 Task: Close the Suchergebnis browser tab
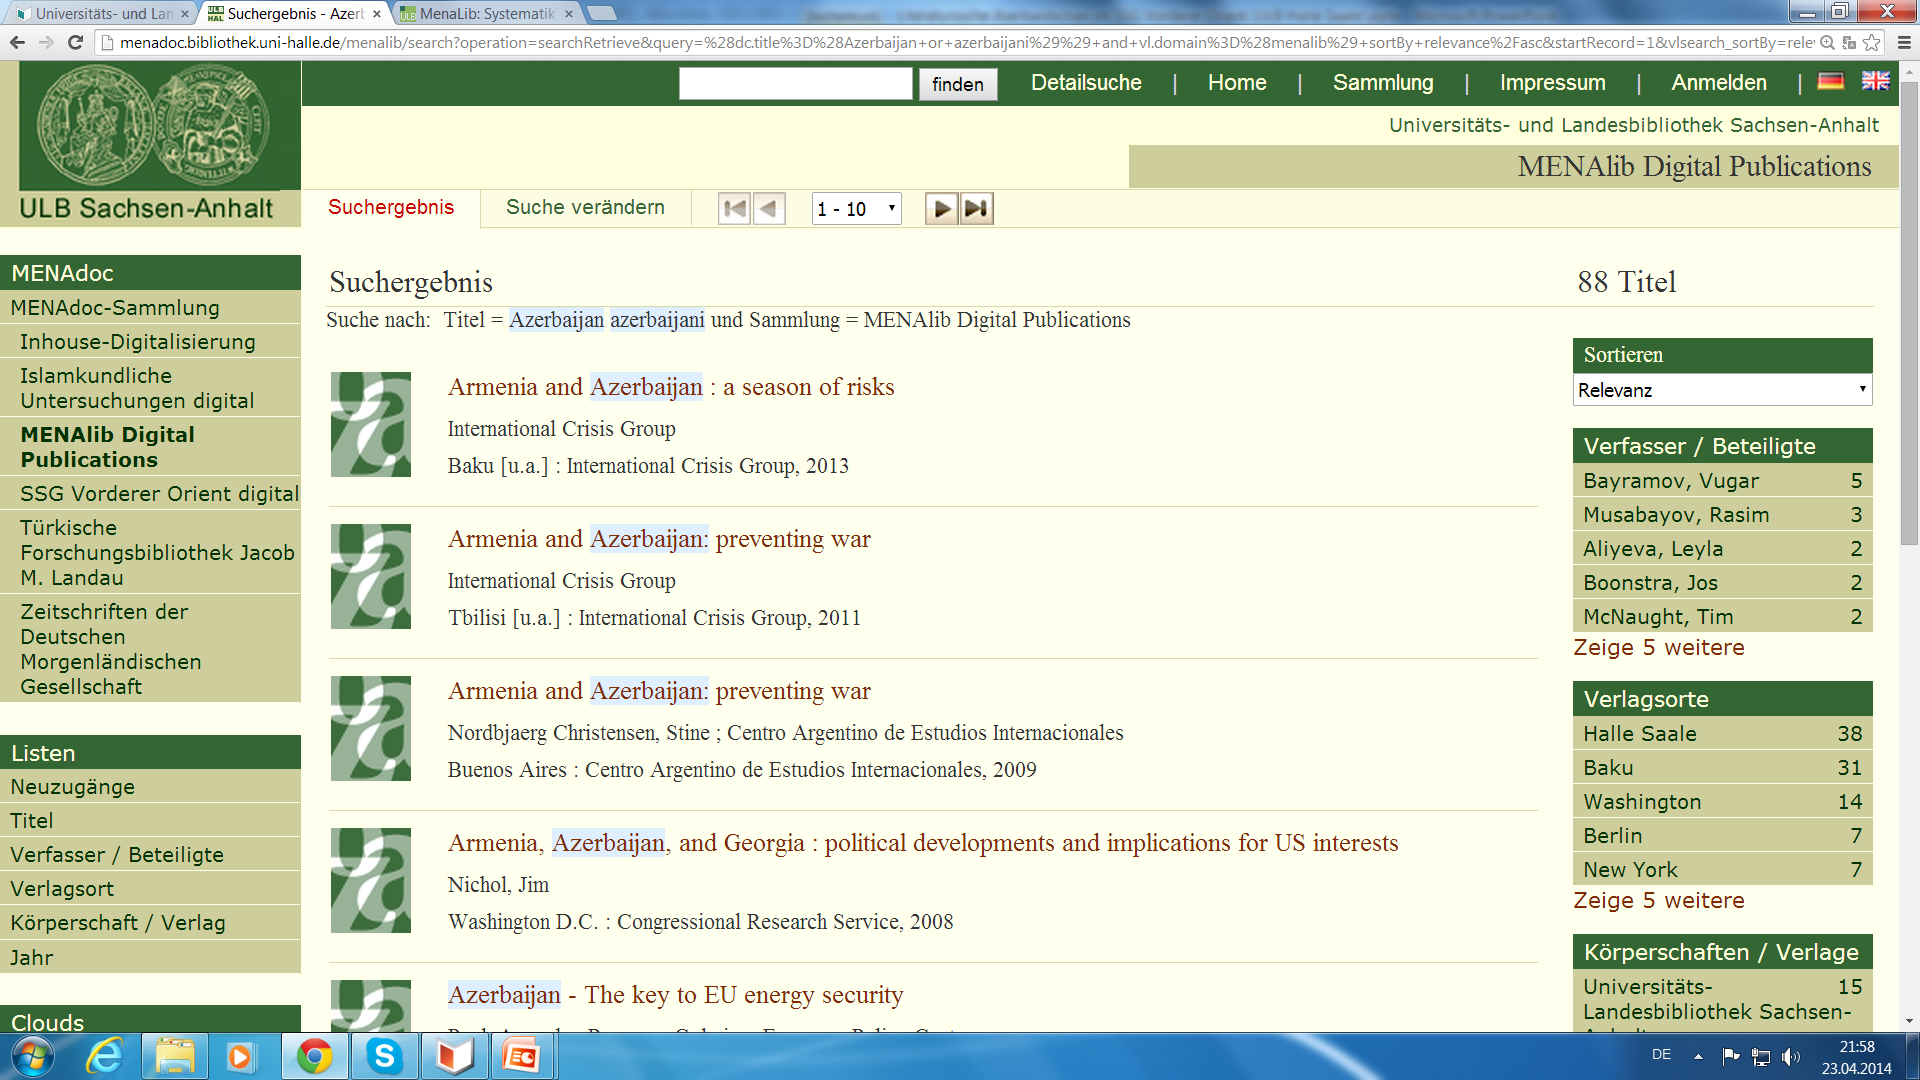click(x=377, y=14)
